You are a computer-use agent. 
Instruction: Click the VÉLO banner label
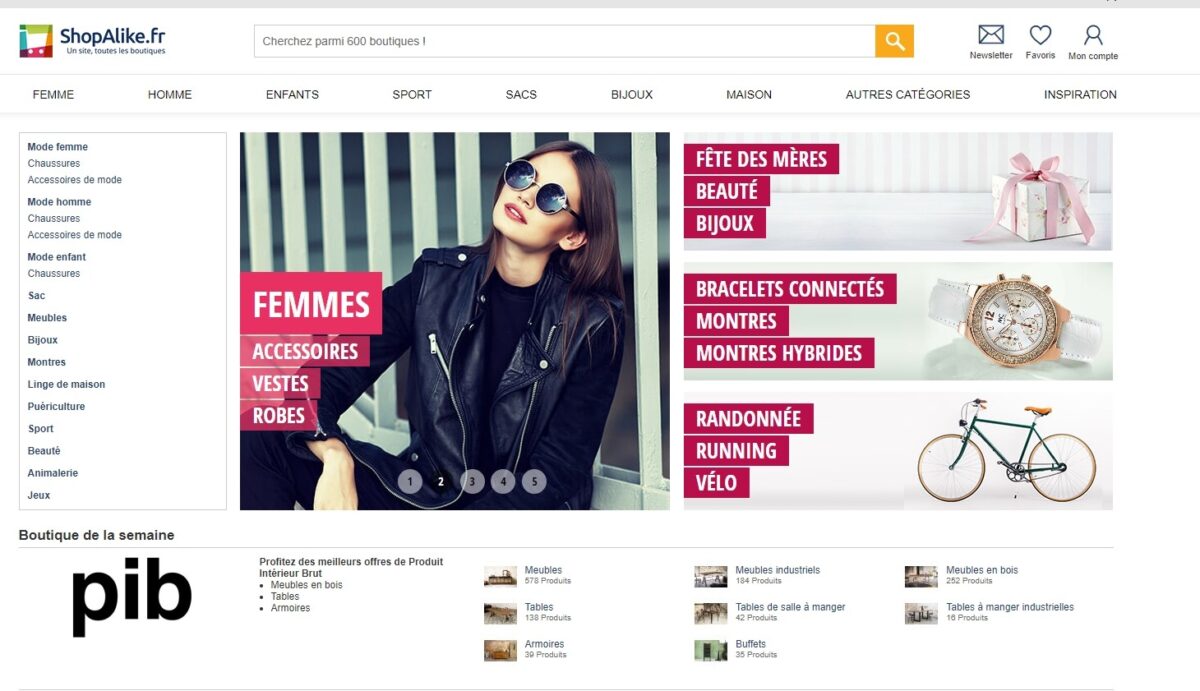pyautogui.click(x=716, y=483)
